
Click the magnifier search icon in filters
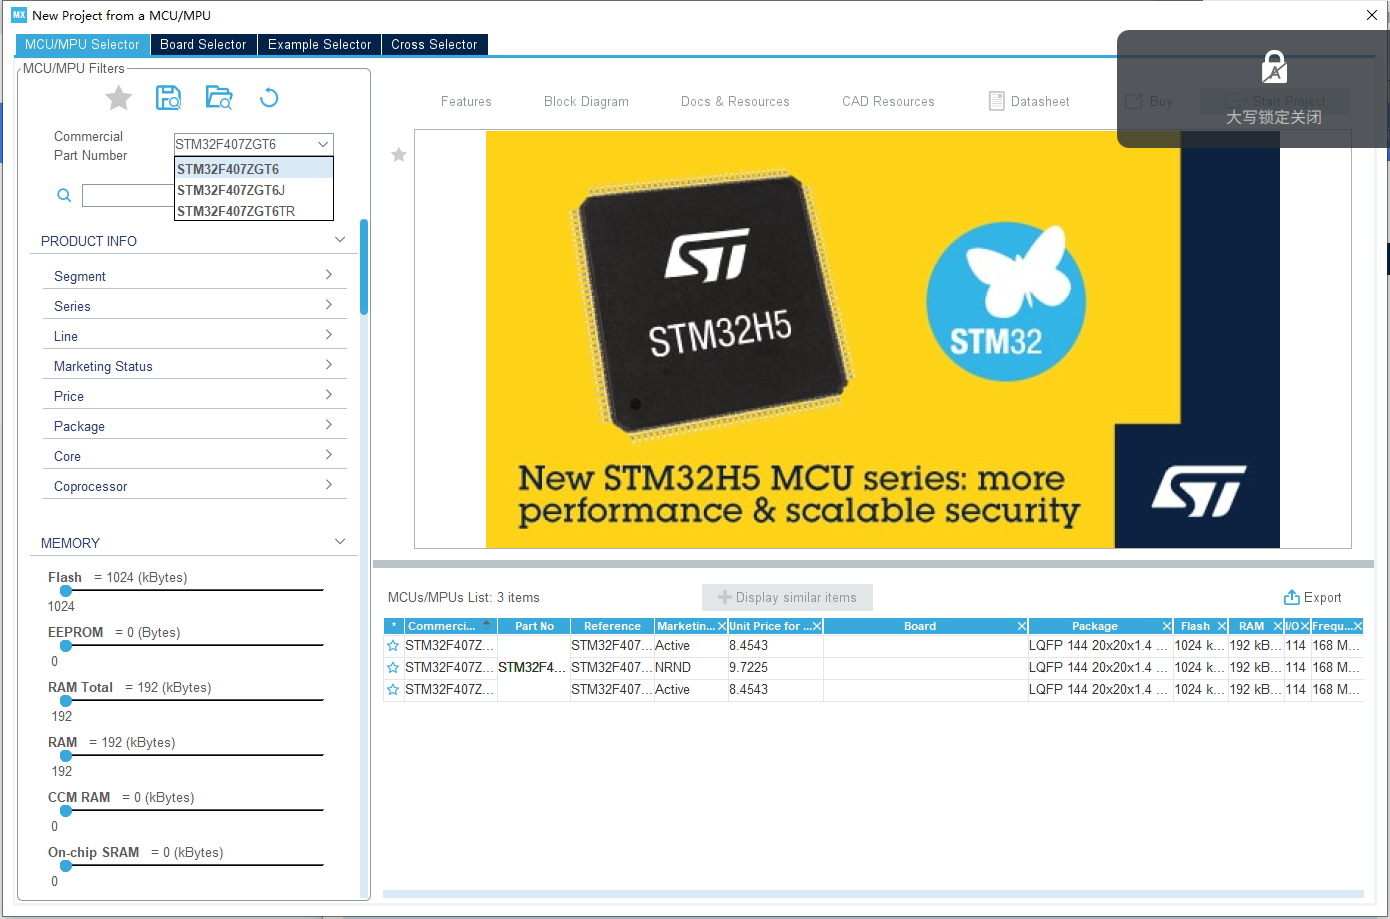point(64,195)
